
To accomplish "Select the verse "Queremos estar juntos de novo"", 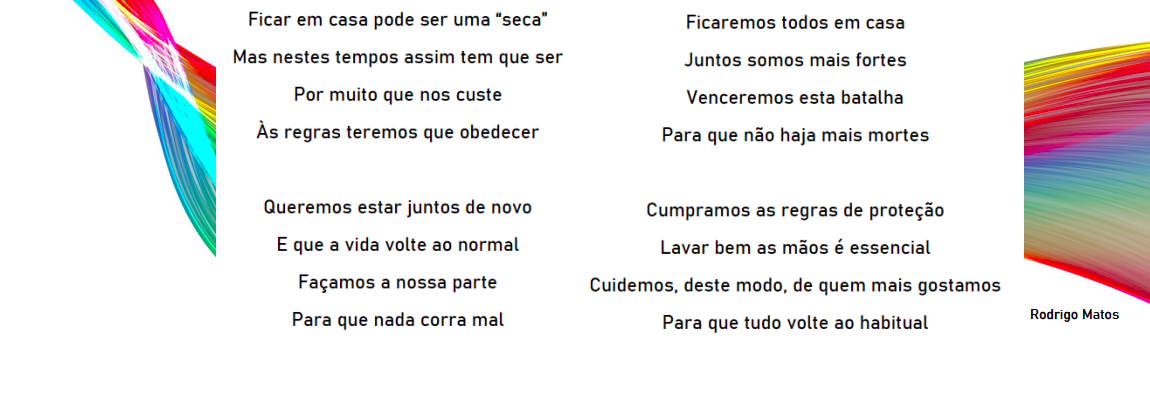I will 398,208.
